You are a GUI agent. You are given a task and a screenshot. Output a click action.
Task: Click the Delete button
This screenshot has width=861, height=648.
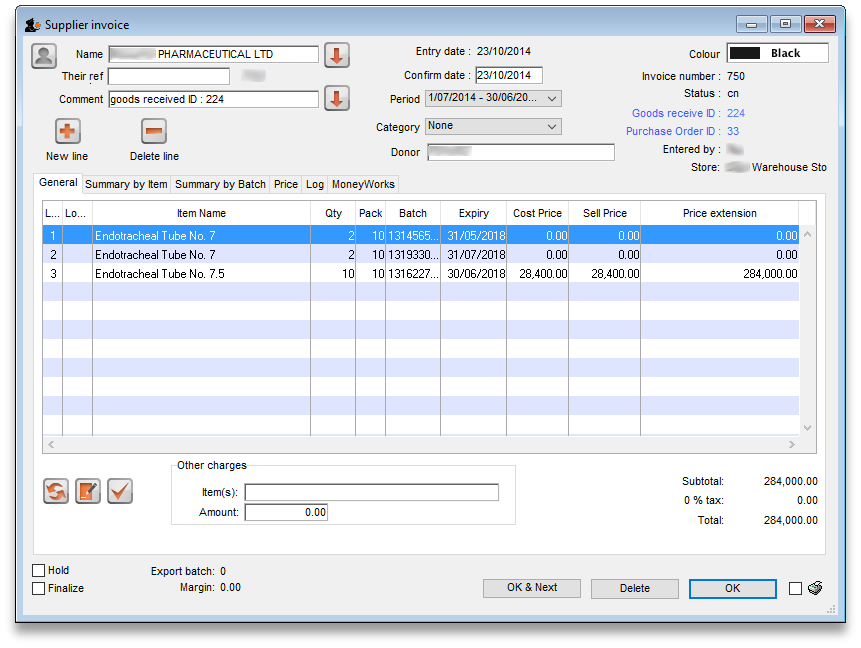634,588
